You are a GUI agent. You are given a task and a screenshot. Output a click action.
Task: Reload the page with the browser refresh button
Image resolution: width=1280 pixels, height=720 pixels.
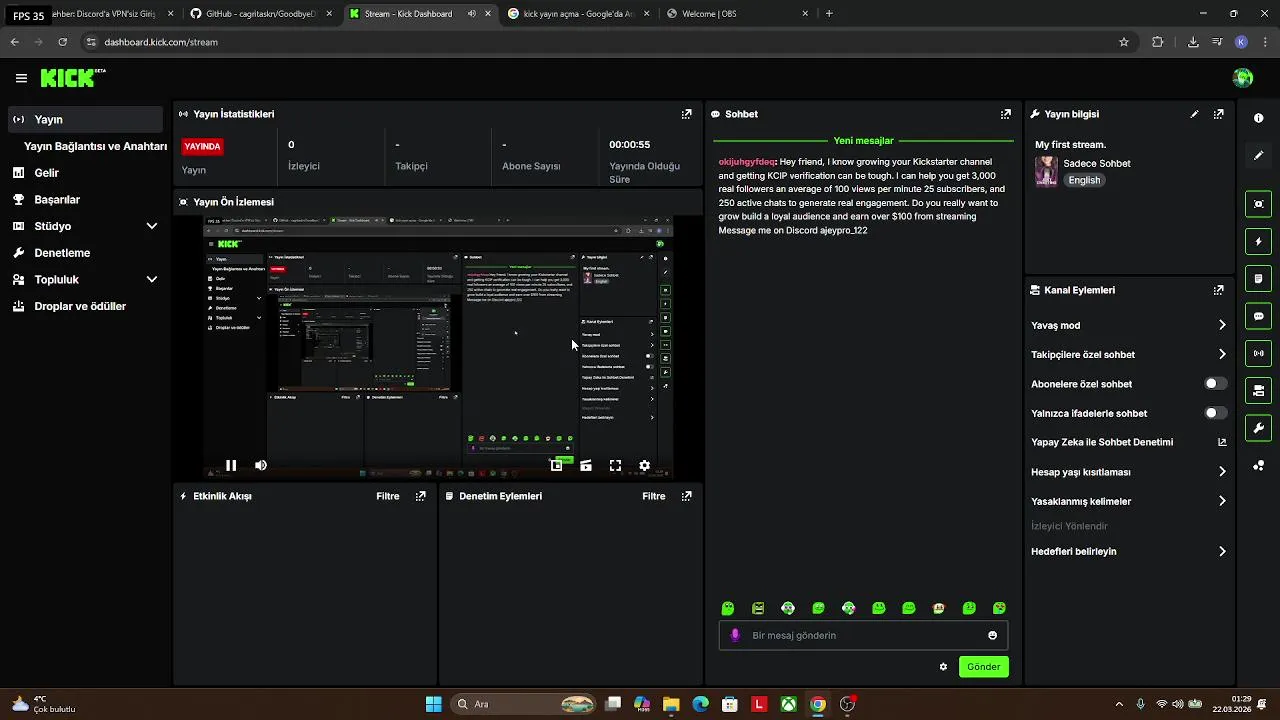[62, 42]
